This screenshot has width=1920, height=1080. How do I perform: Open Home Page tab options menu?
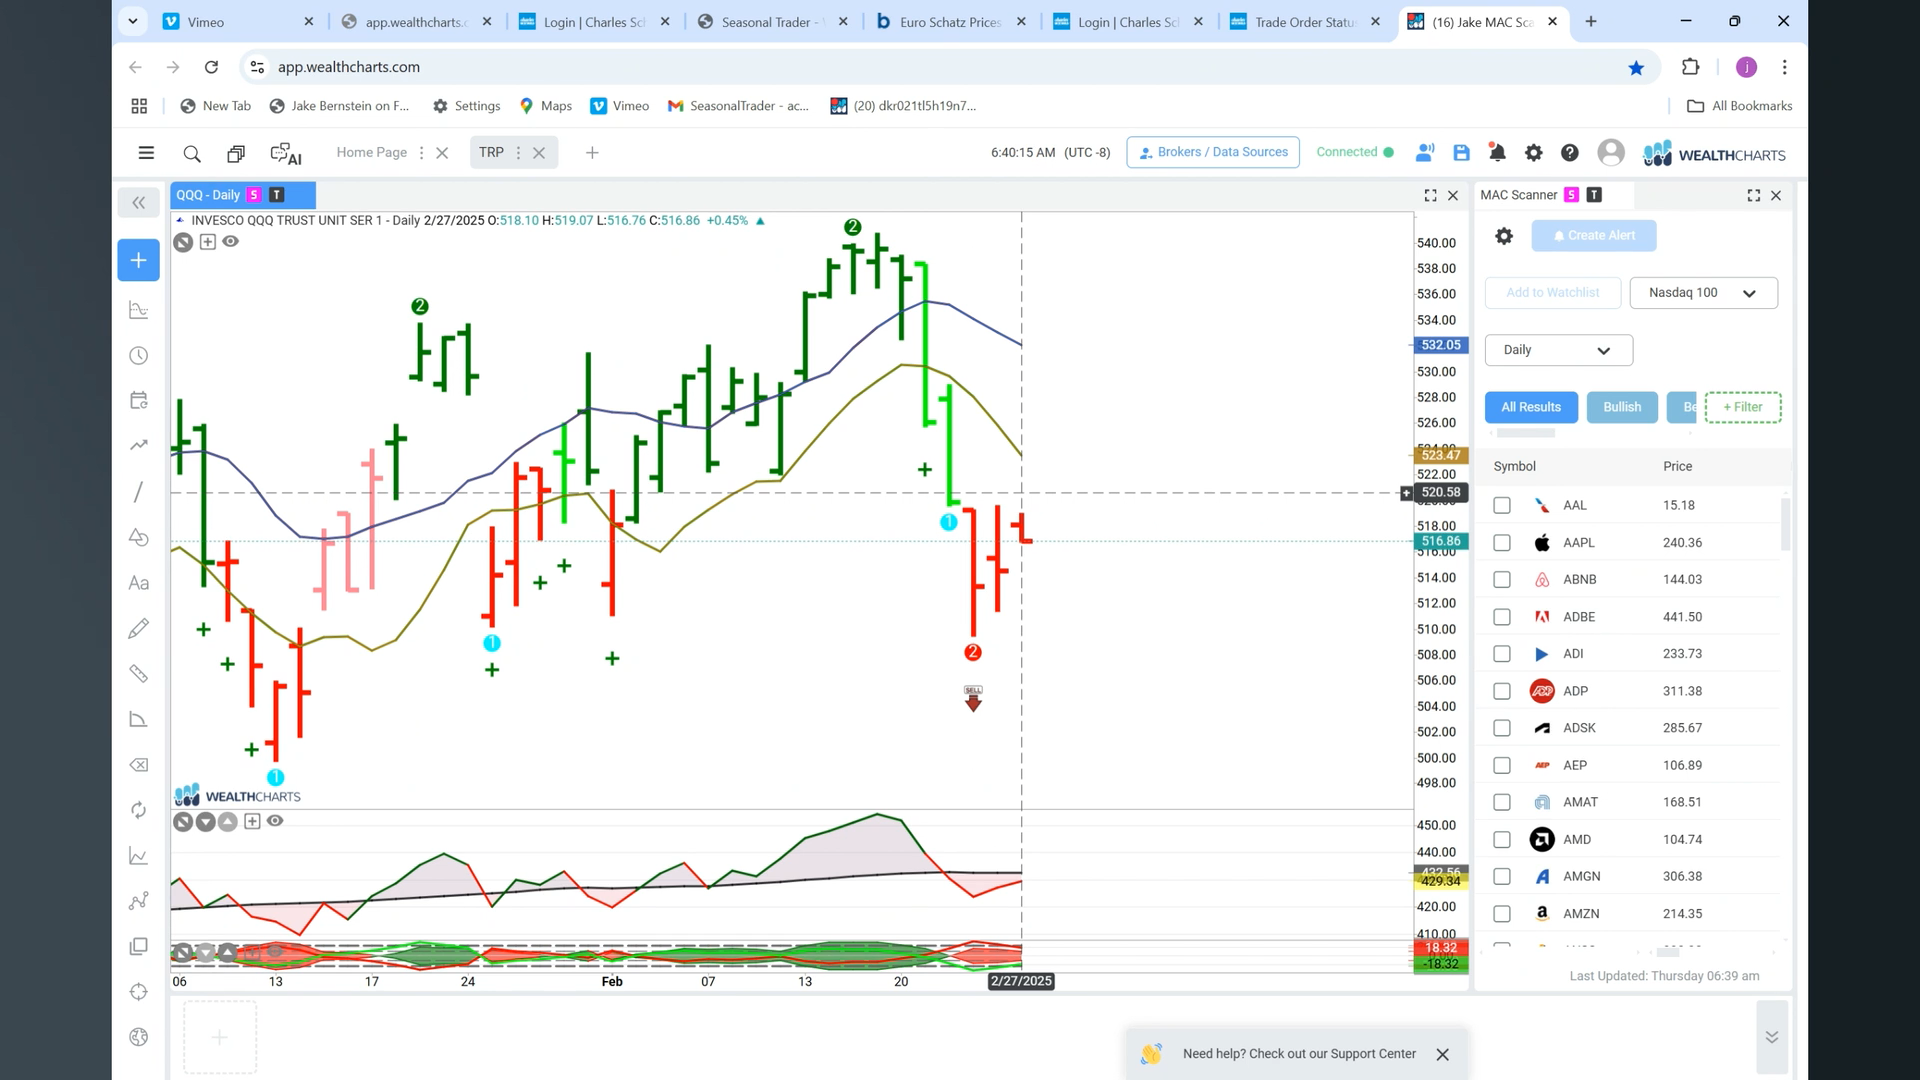click(421, 153)
